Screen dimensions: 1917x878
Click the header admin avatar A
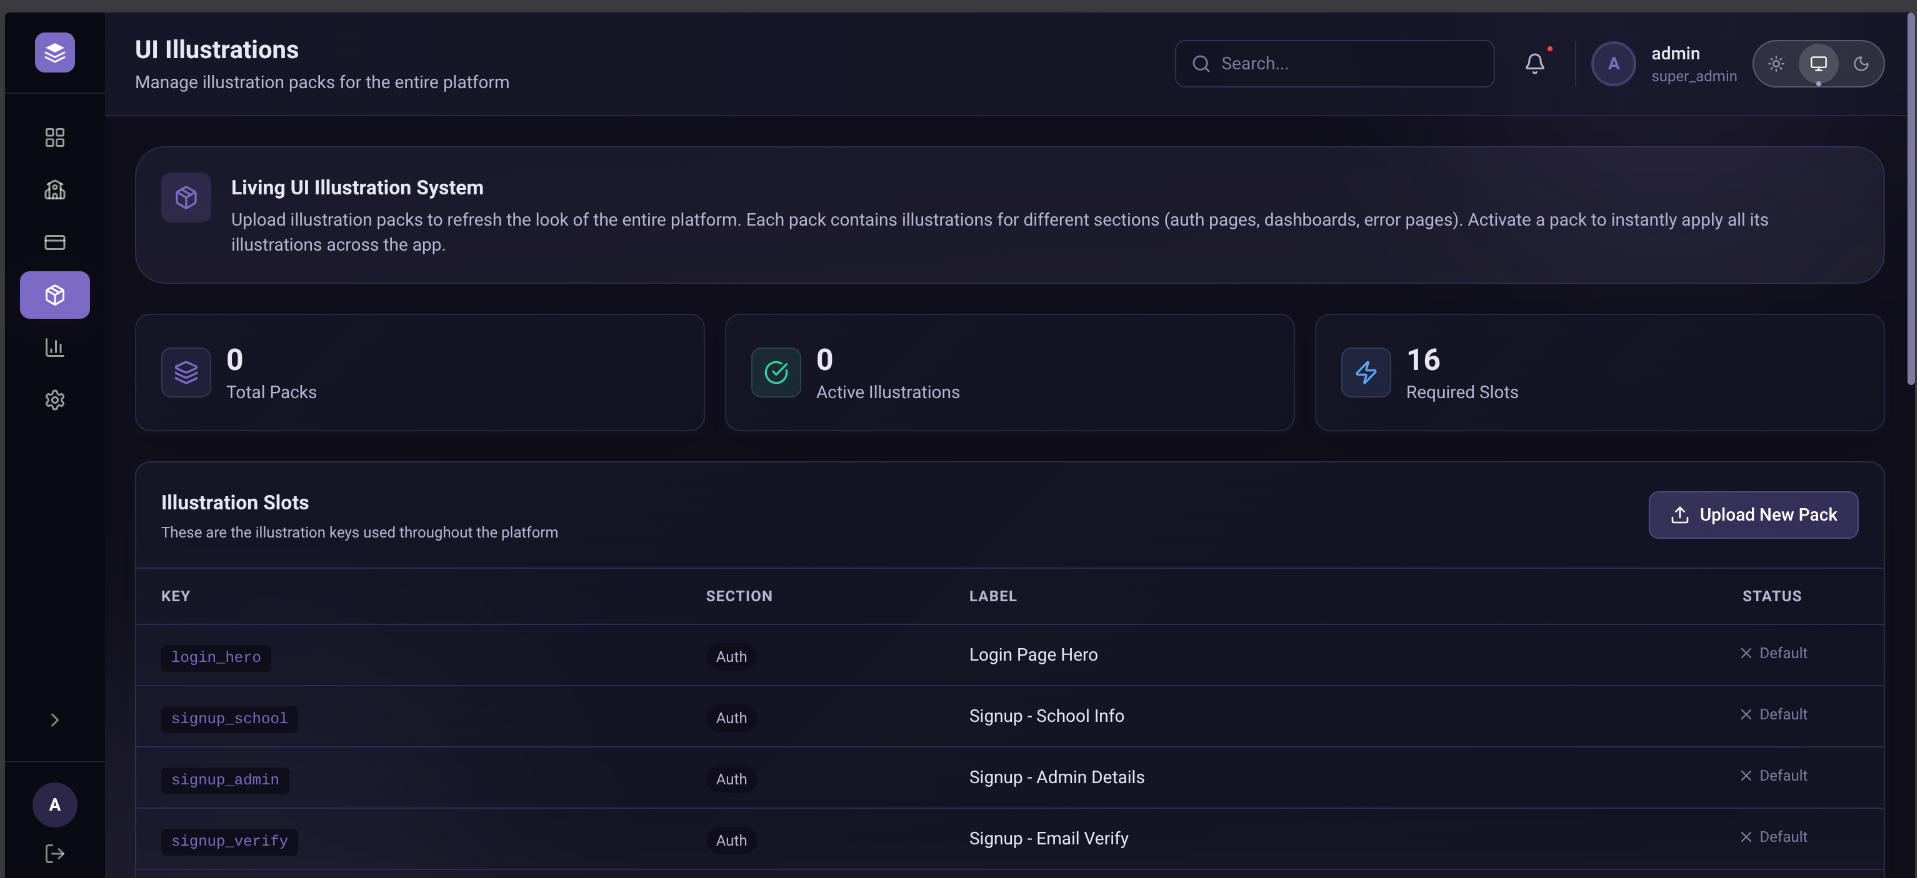(1613, 64)
